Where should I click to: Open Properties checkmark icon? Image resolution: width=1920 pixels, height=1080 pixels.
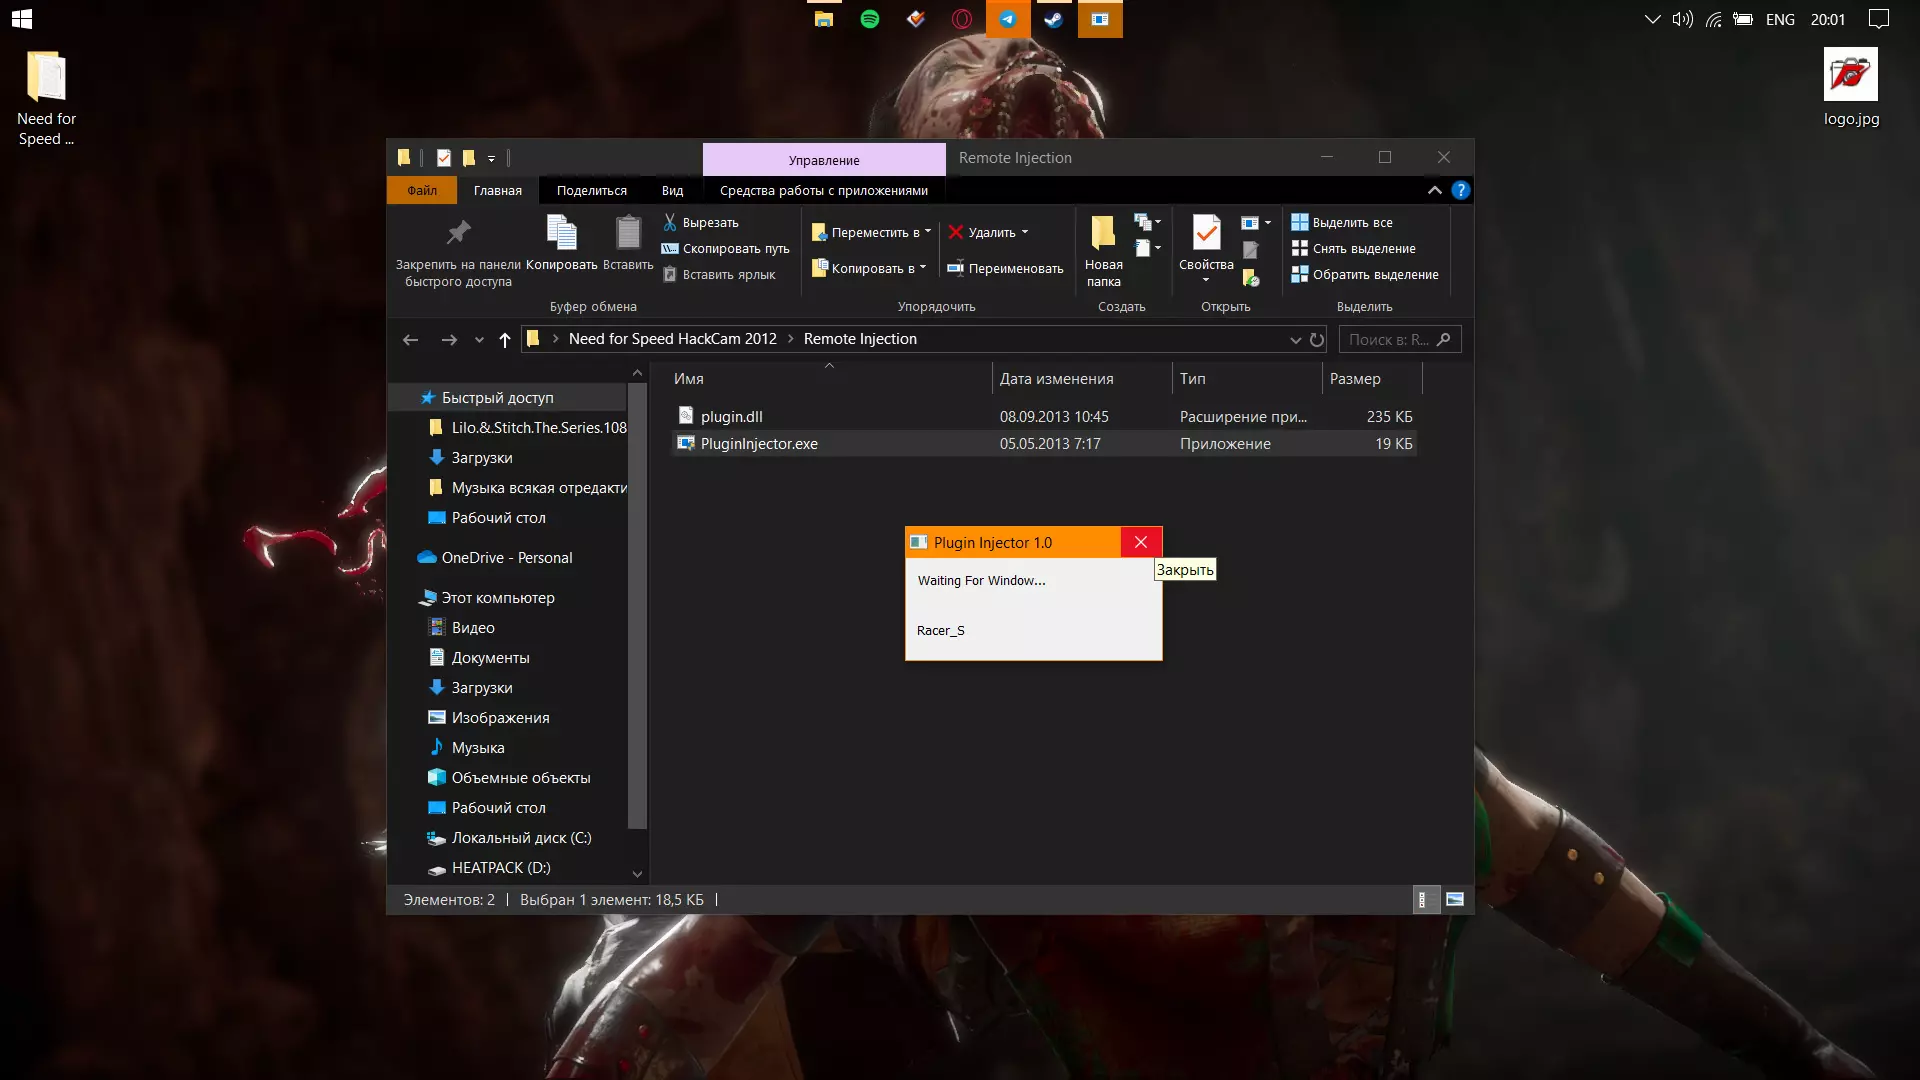click(x=1206, y=233)
